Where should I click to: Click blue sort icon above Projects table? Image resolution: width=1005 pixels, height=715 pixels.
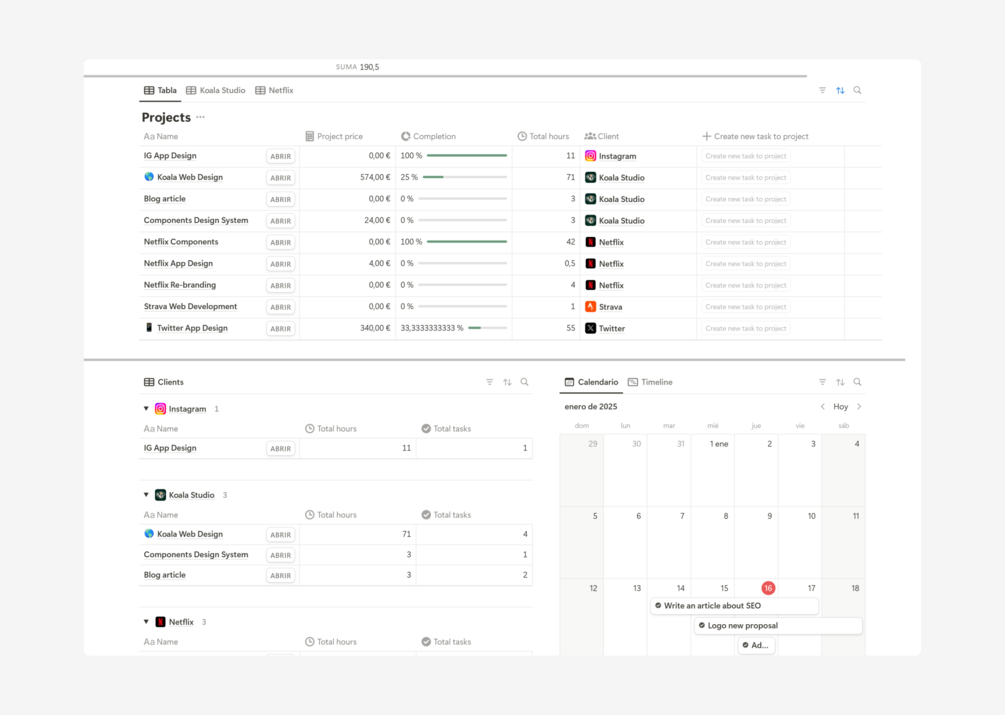[x=840, y=90]
